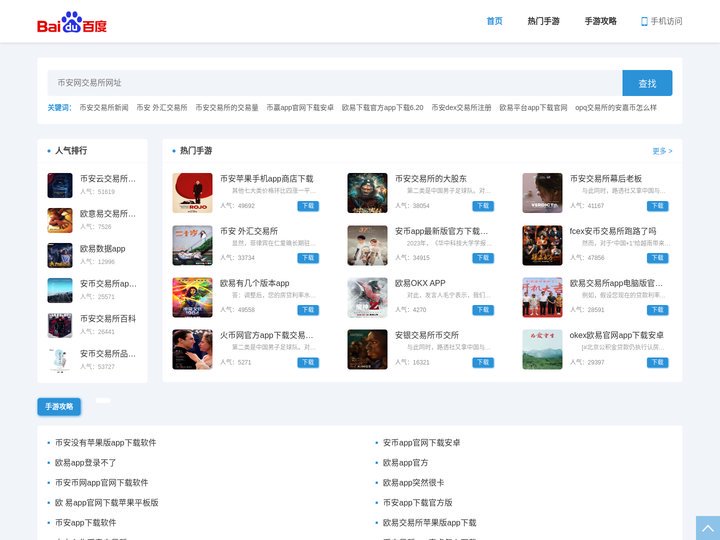Click thumbnail of 火币网官方app下载交易

click(x=192, y=349)
